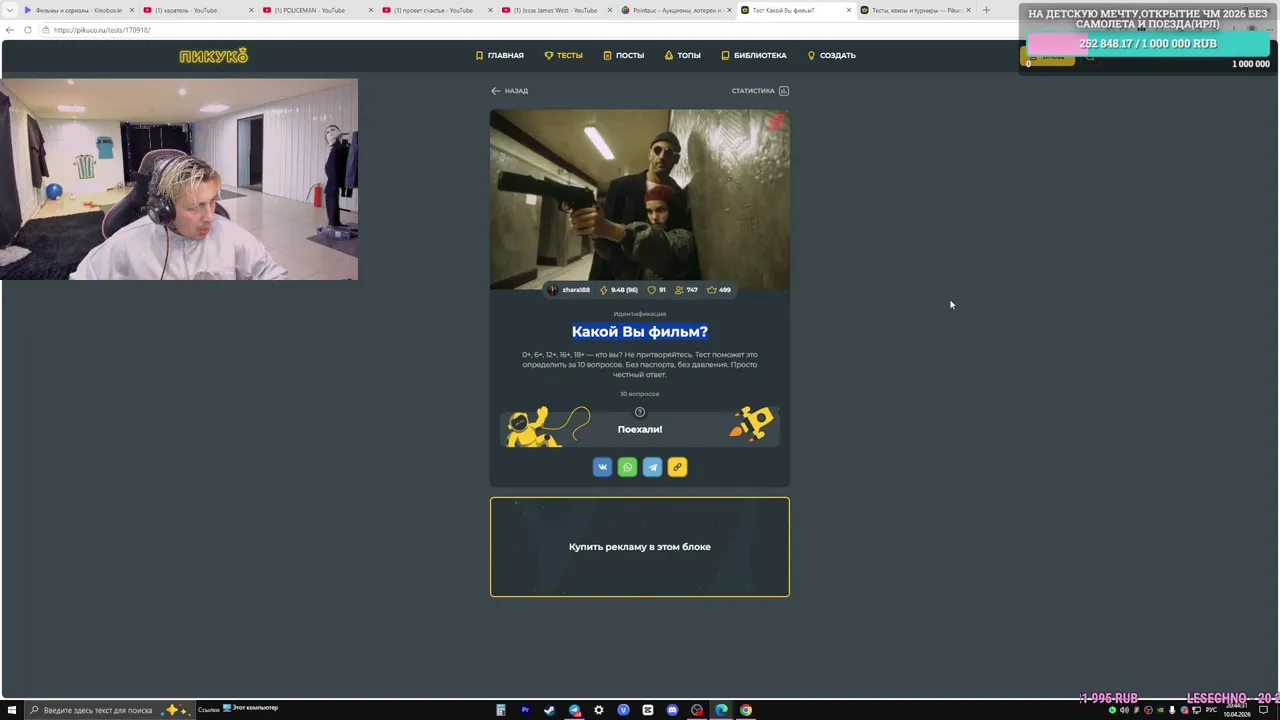
Task: Open Microsoft Edge from the taskbar
Action: [x=721, y=710]
